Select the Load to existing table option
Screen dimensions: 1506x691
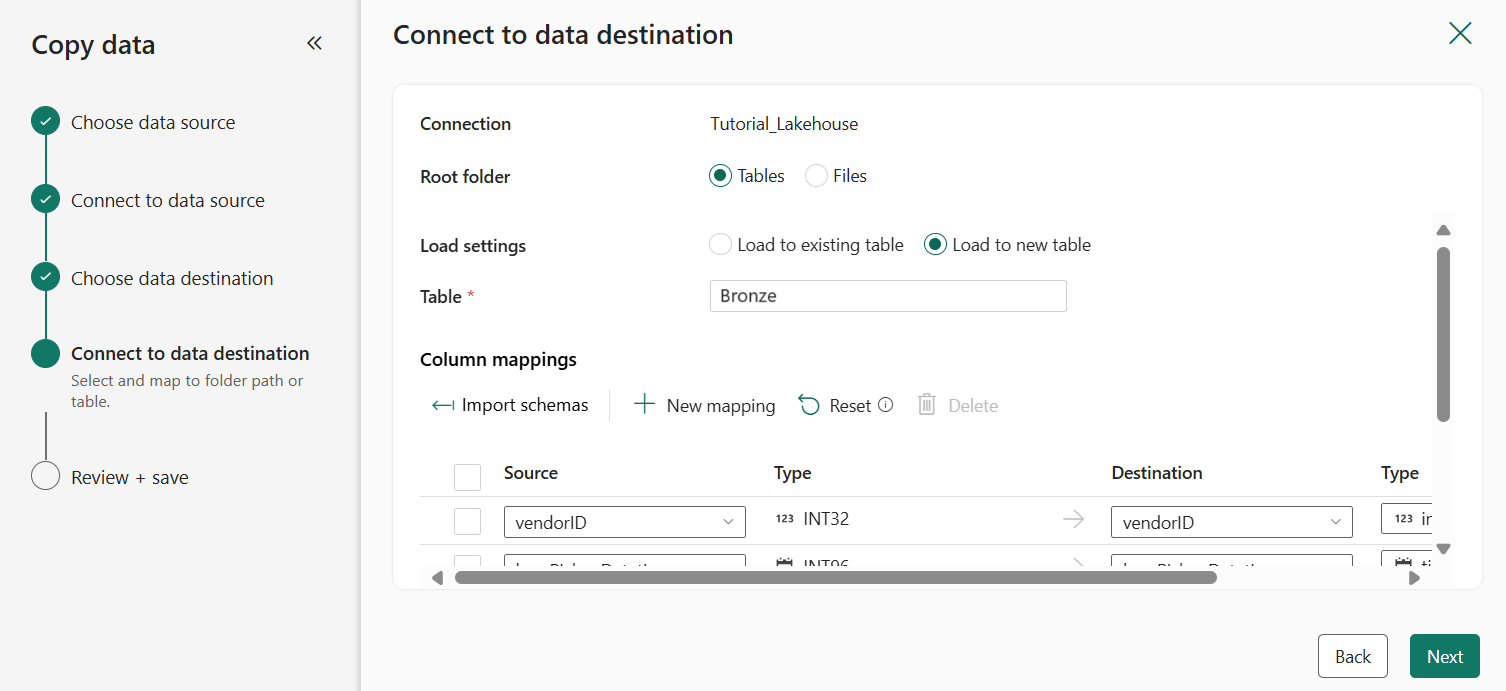[x=720, y=245]
